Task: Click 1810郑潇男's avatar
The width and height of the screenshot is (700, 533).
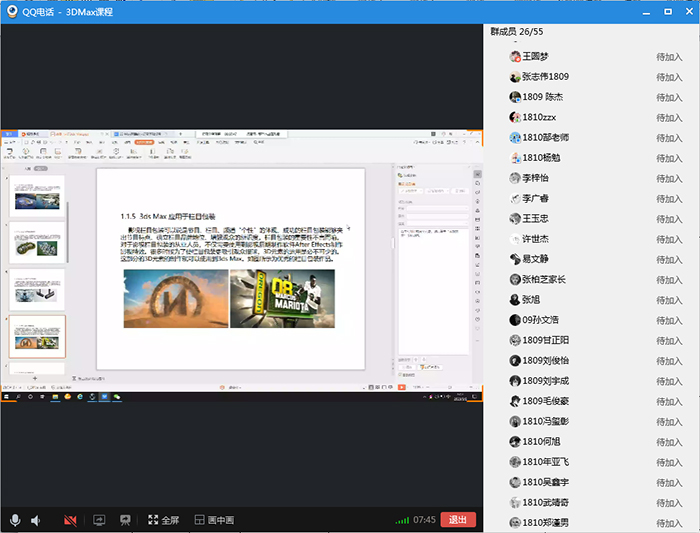Action: coord(515,522)
